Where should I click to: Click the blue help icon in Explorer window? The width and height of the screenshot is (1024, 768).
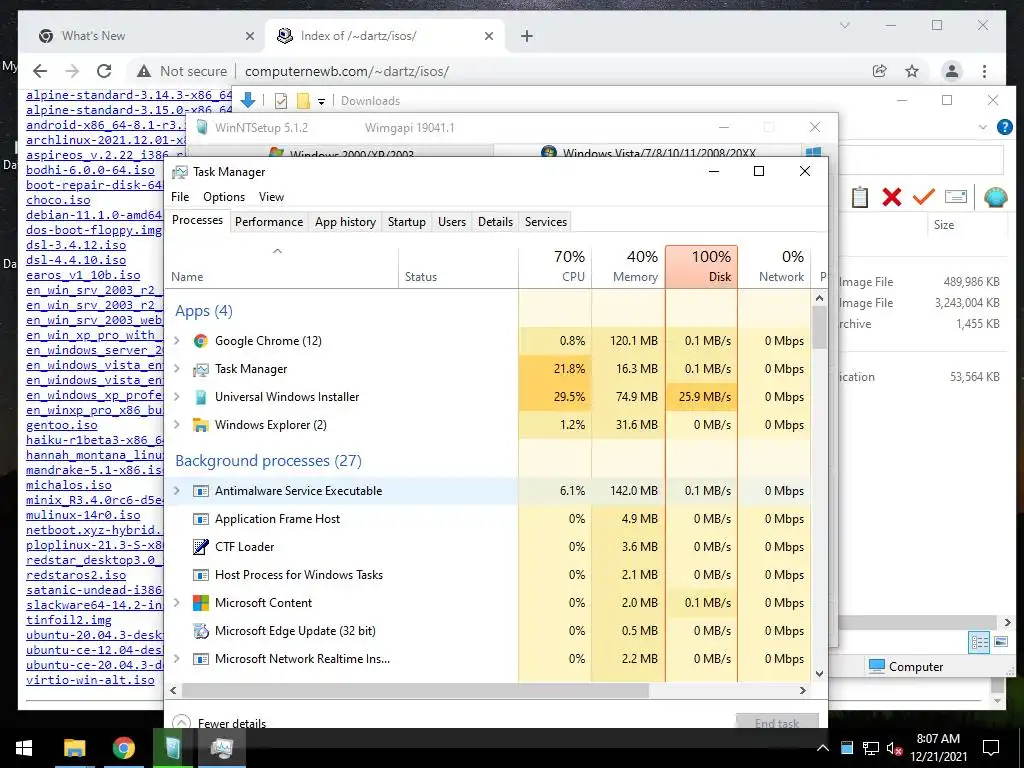[1004, 127]
